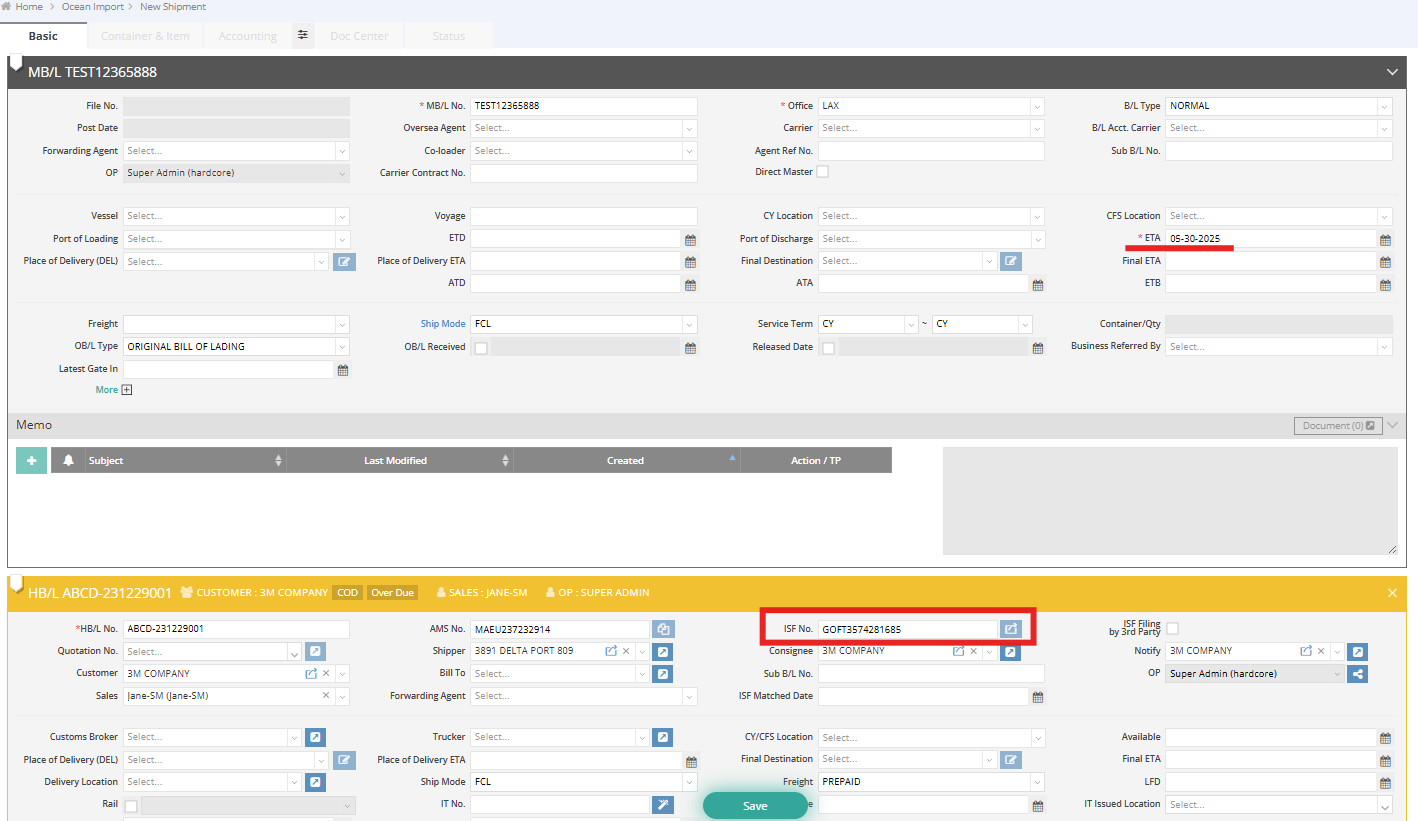Click the memo notification bell icon

69,460
